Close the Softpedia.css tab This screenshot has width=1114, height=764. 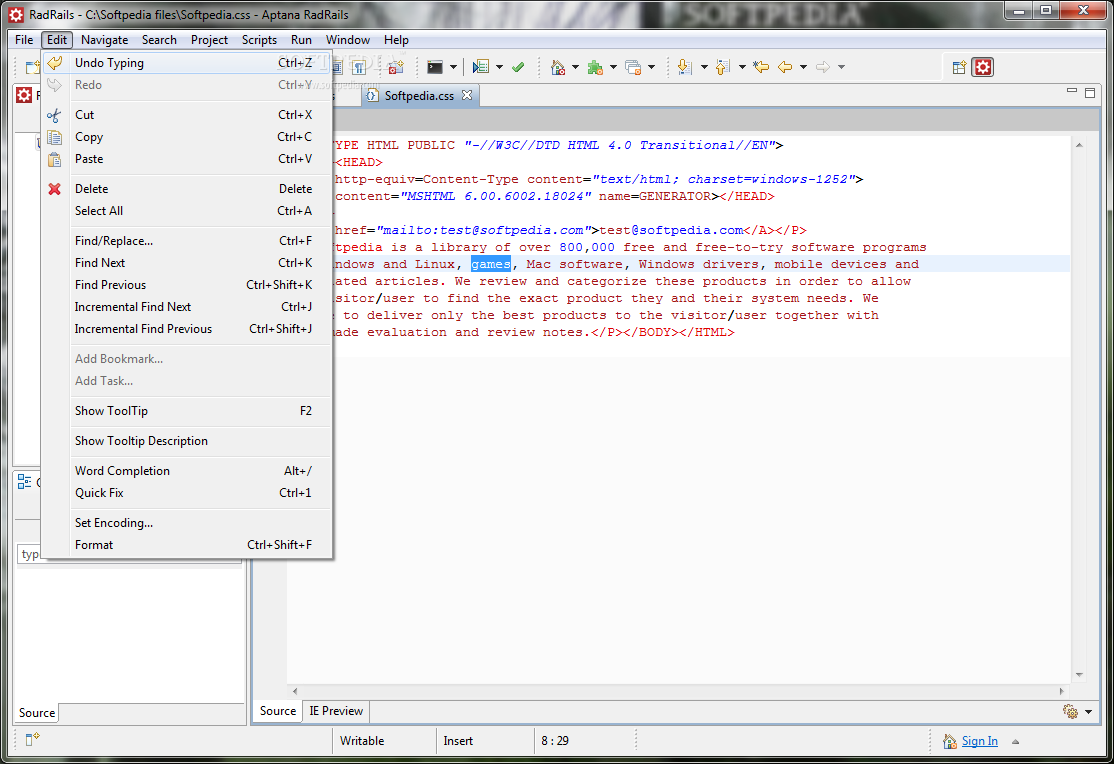tap(467, 95)
